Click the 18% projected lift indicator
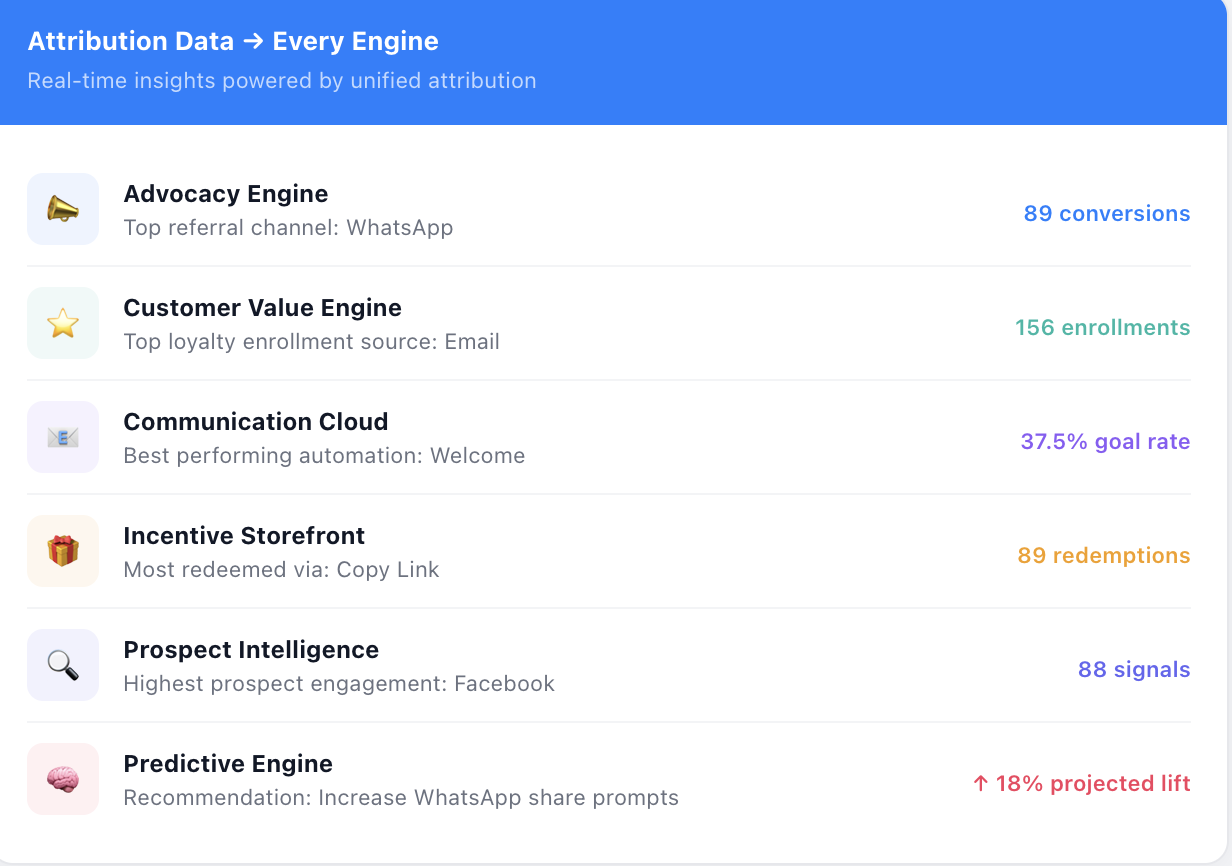The image size is (1232, 866). click(x=1081, y=783)
